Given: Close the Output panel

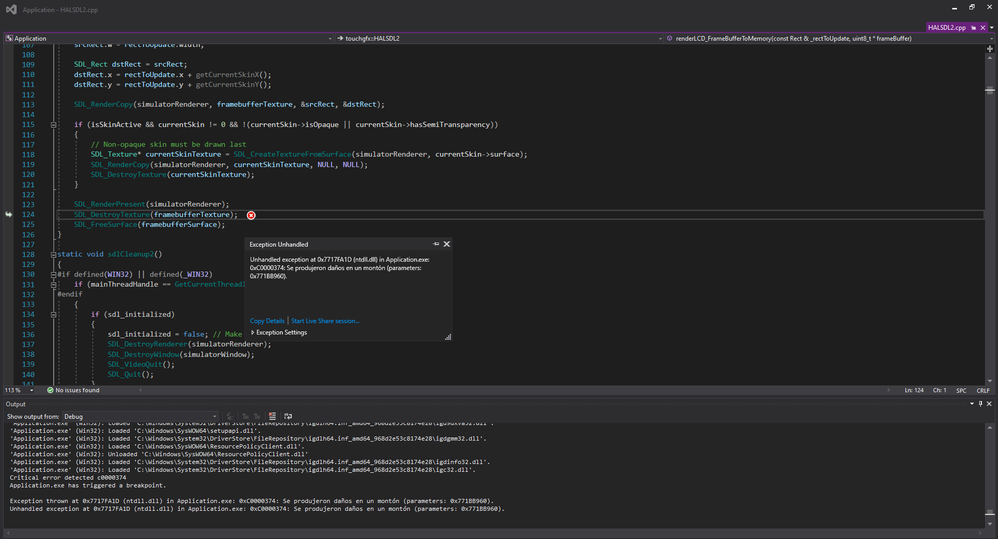Looking at the screenshot, I should 989,403.
